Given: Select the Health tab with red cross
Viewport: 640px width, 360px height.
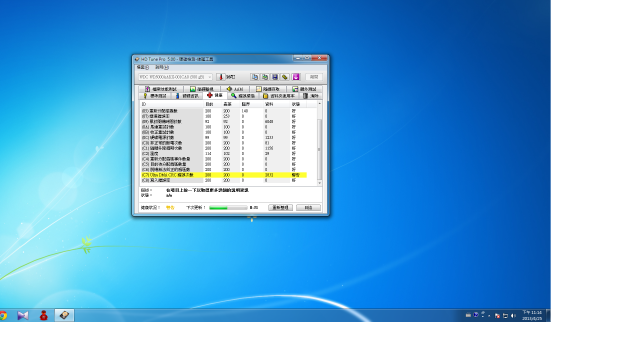Looking at the screenshot, I should click(x=215, y=96).
